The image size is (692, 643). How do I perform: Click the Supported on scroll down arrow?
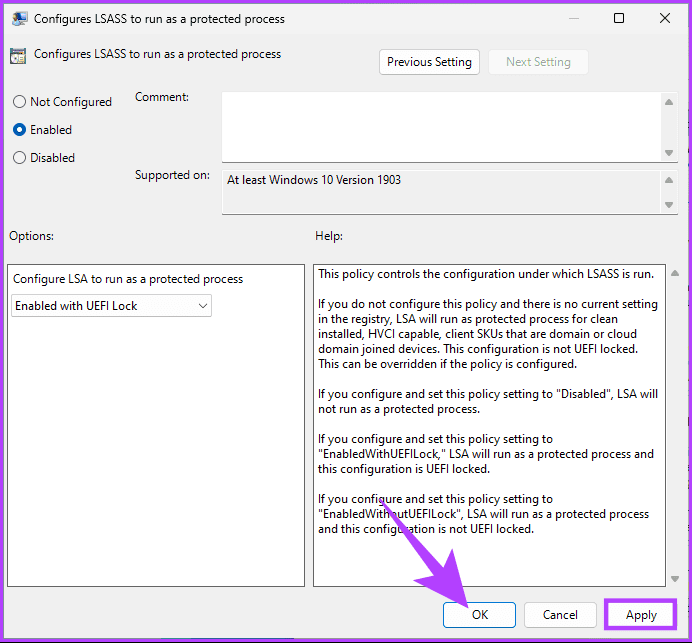(x=669, y=205)
